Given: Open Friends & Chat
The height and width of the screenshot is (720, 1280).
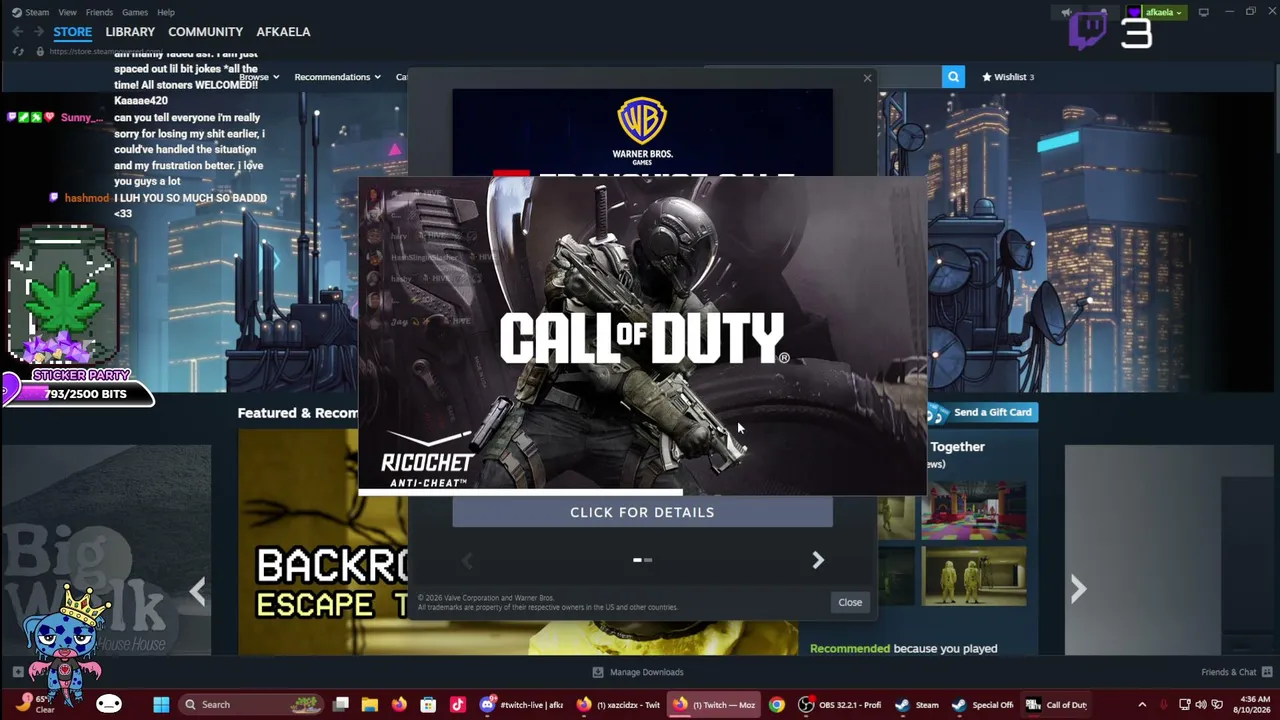Looking at the screenshot, I should 1236,672.
